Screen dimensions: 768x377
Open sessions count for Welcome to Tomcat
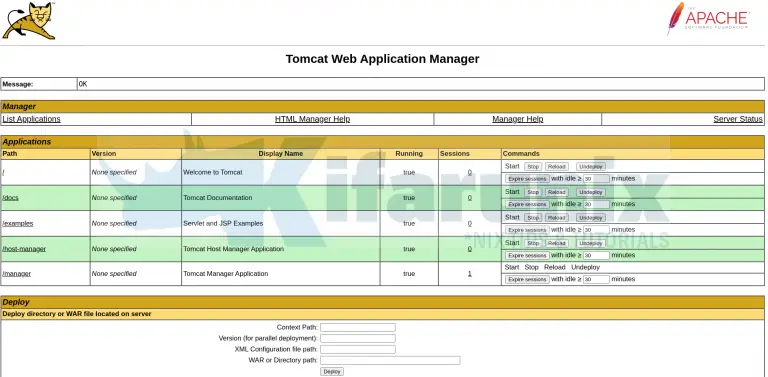point(470,172)
